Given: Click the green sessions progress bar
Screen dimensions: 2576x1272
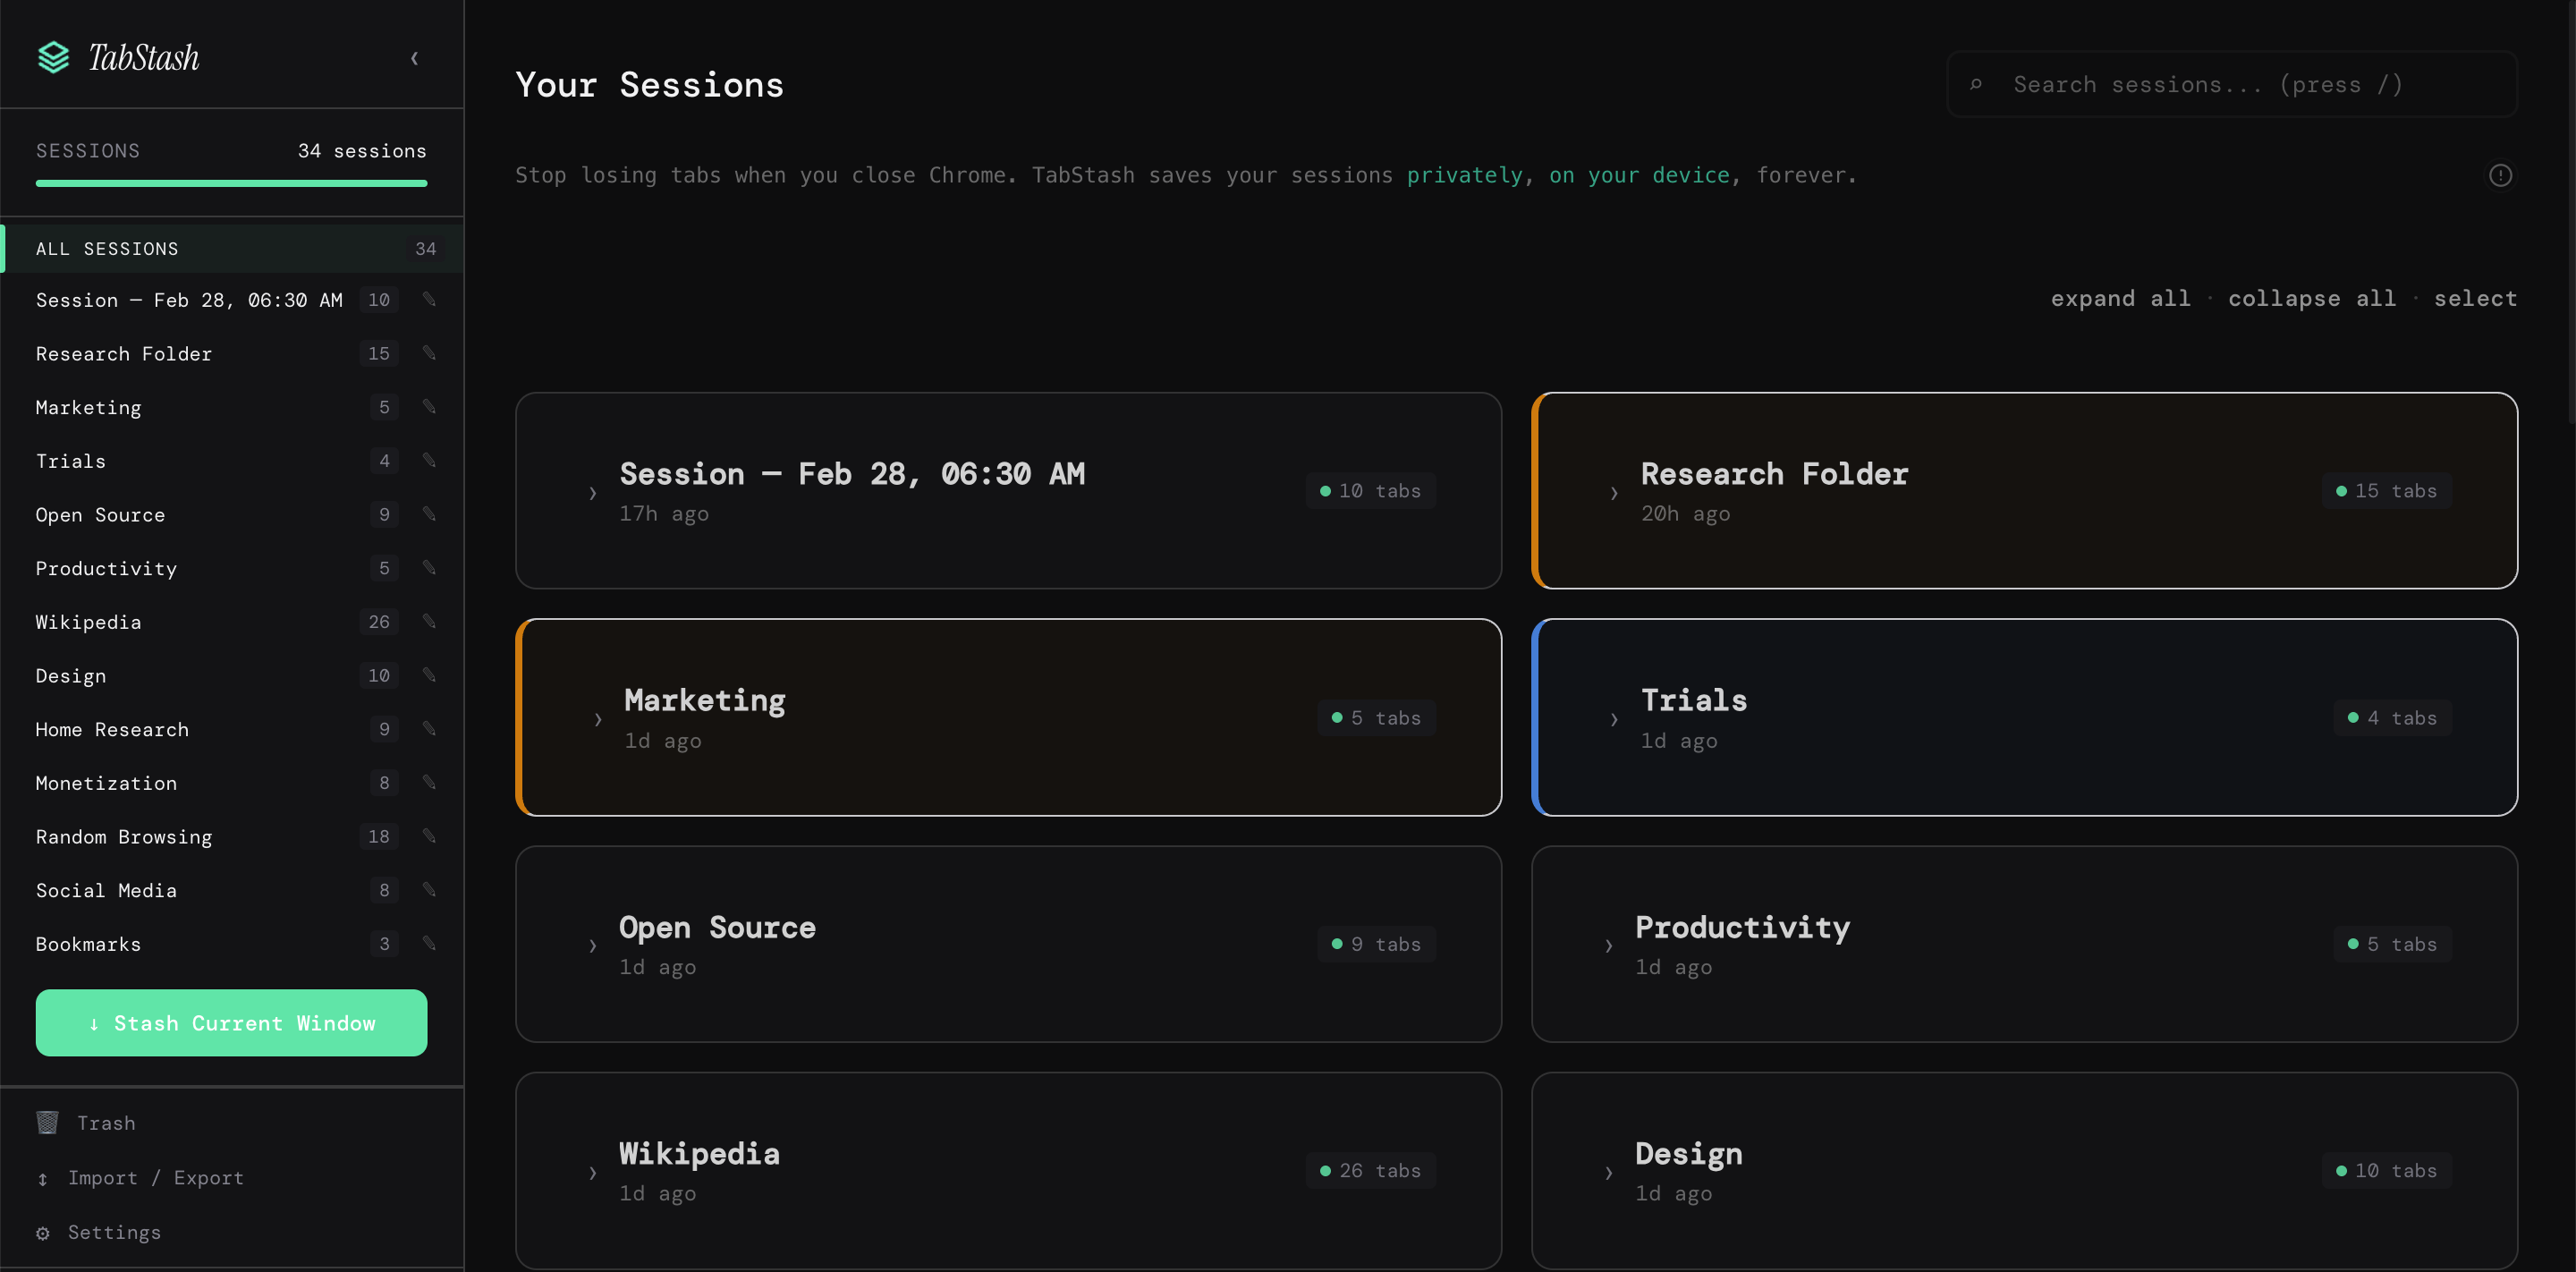Looking at the screenshot, I should [231, 185].
